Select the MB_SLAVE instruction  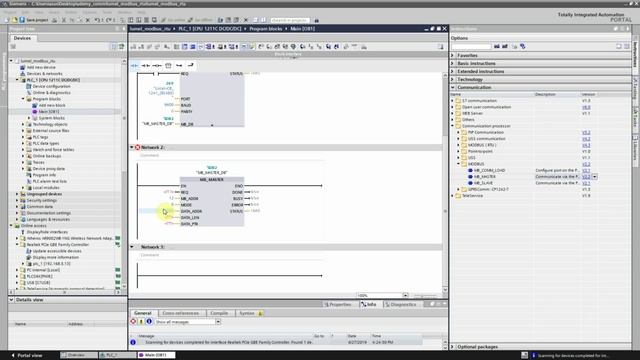tap(483, 183)
